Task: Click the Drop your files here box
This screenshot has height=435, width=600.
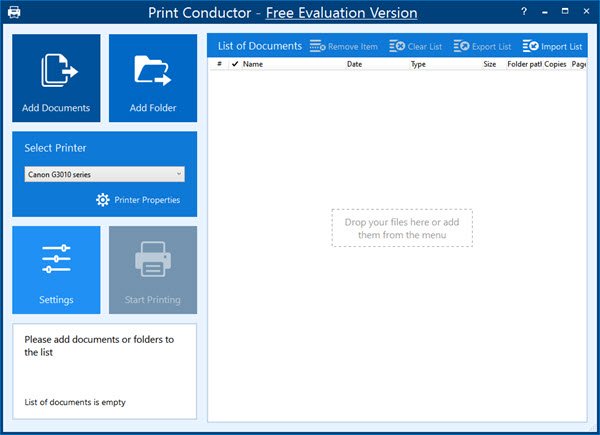Action: point(402,228)
